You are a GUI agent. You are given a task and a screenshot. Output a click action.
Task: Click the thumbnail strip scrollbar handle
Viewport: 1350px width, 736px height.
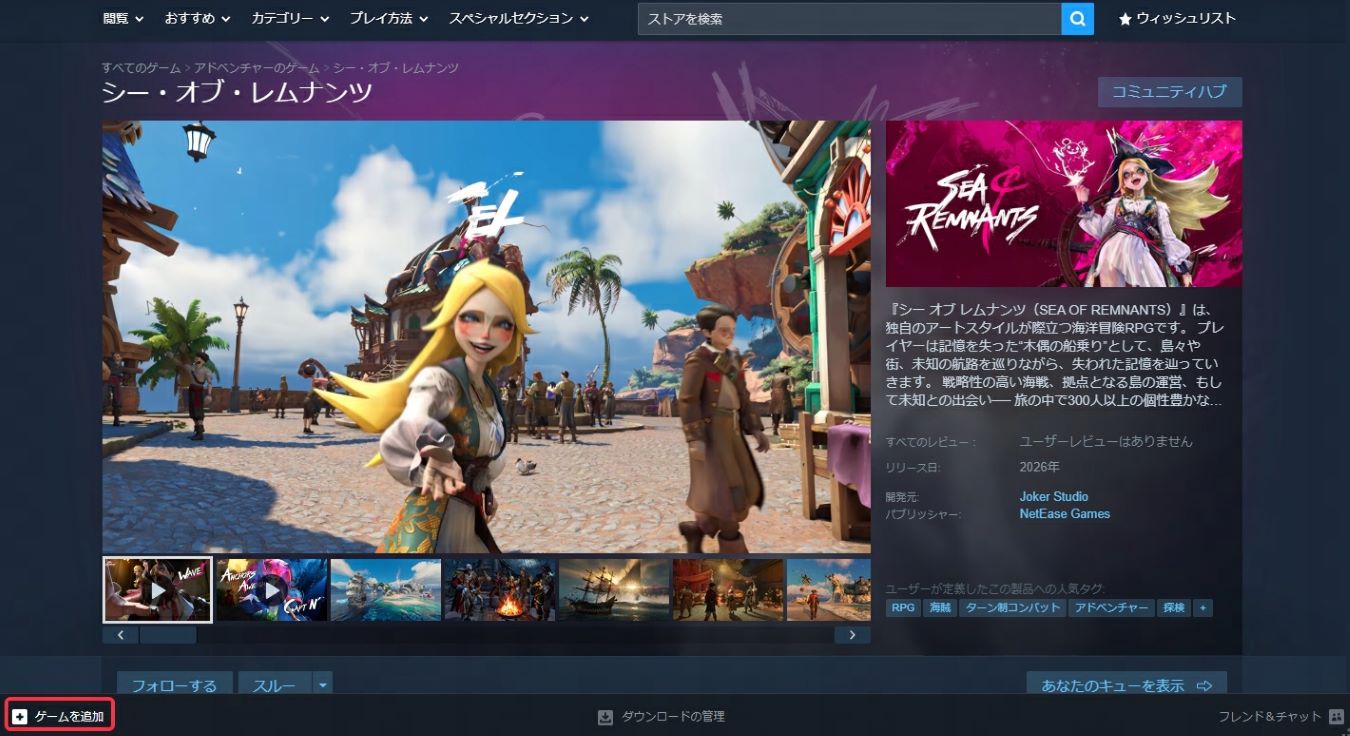[168, 635]
